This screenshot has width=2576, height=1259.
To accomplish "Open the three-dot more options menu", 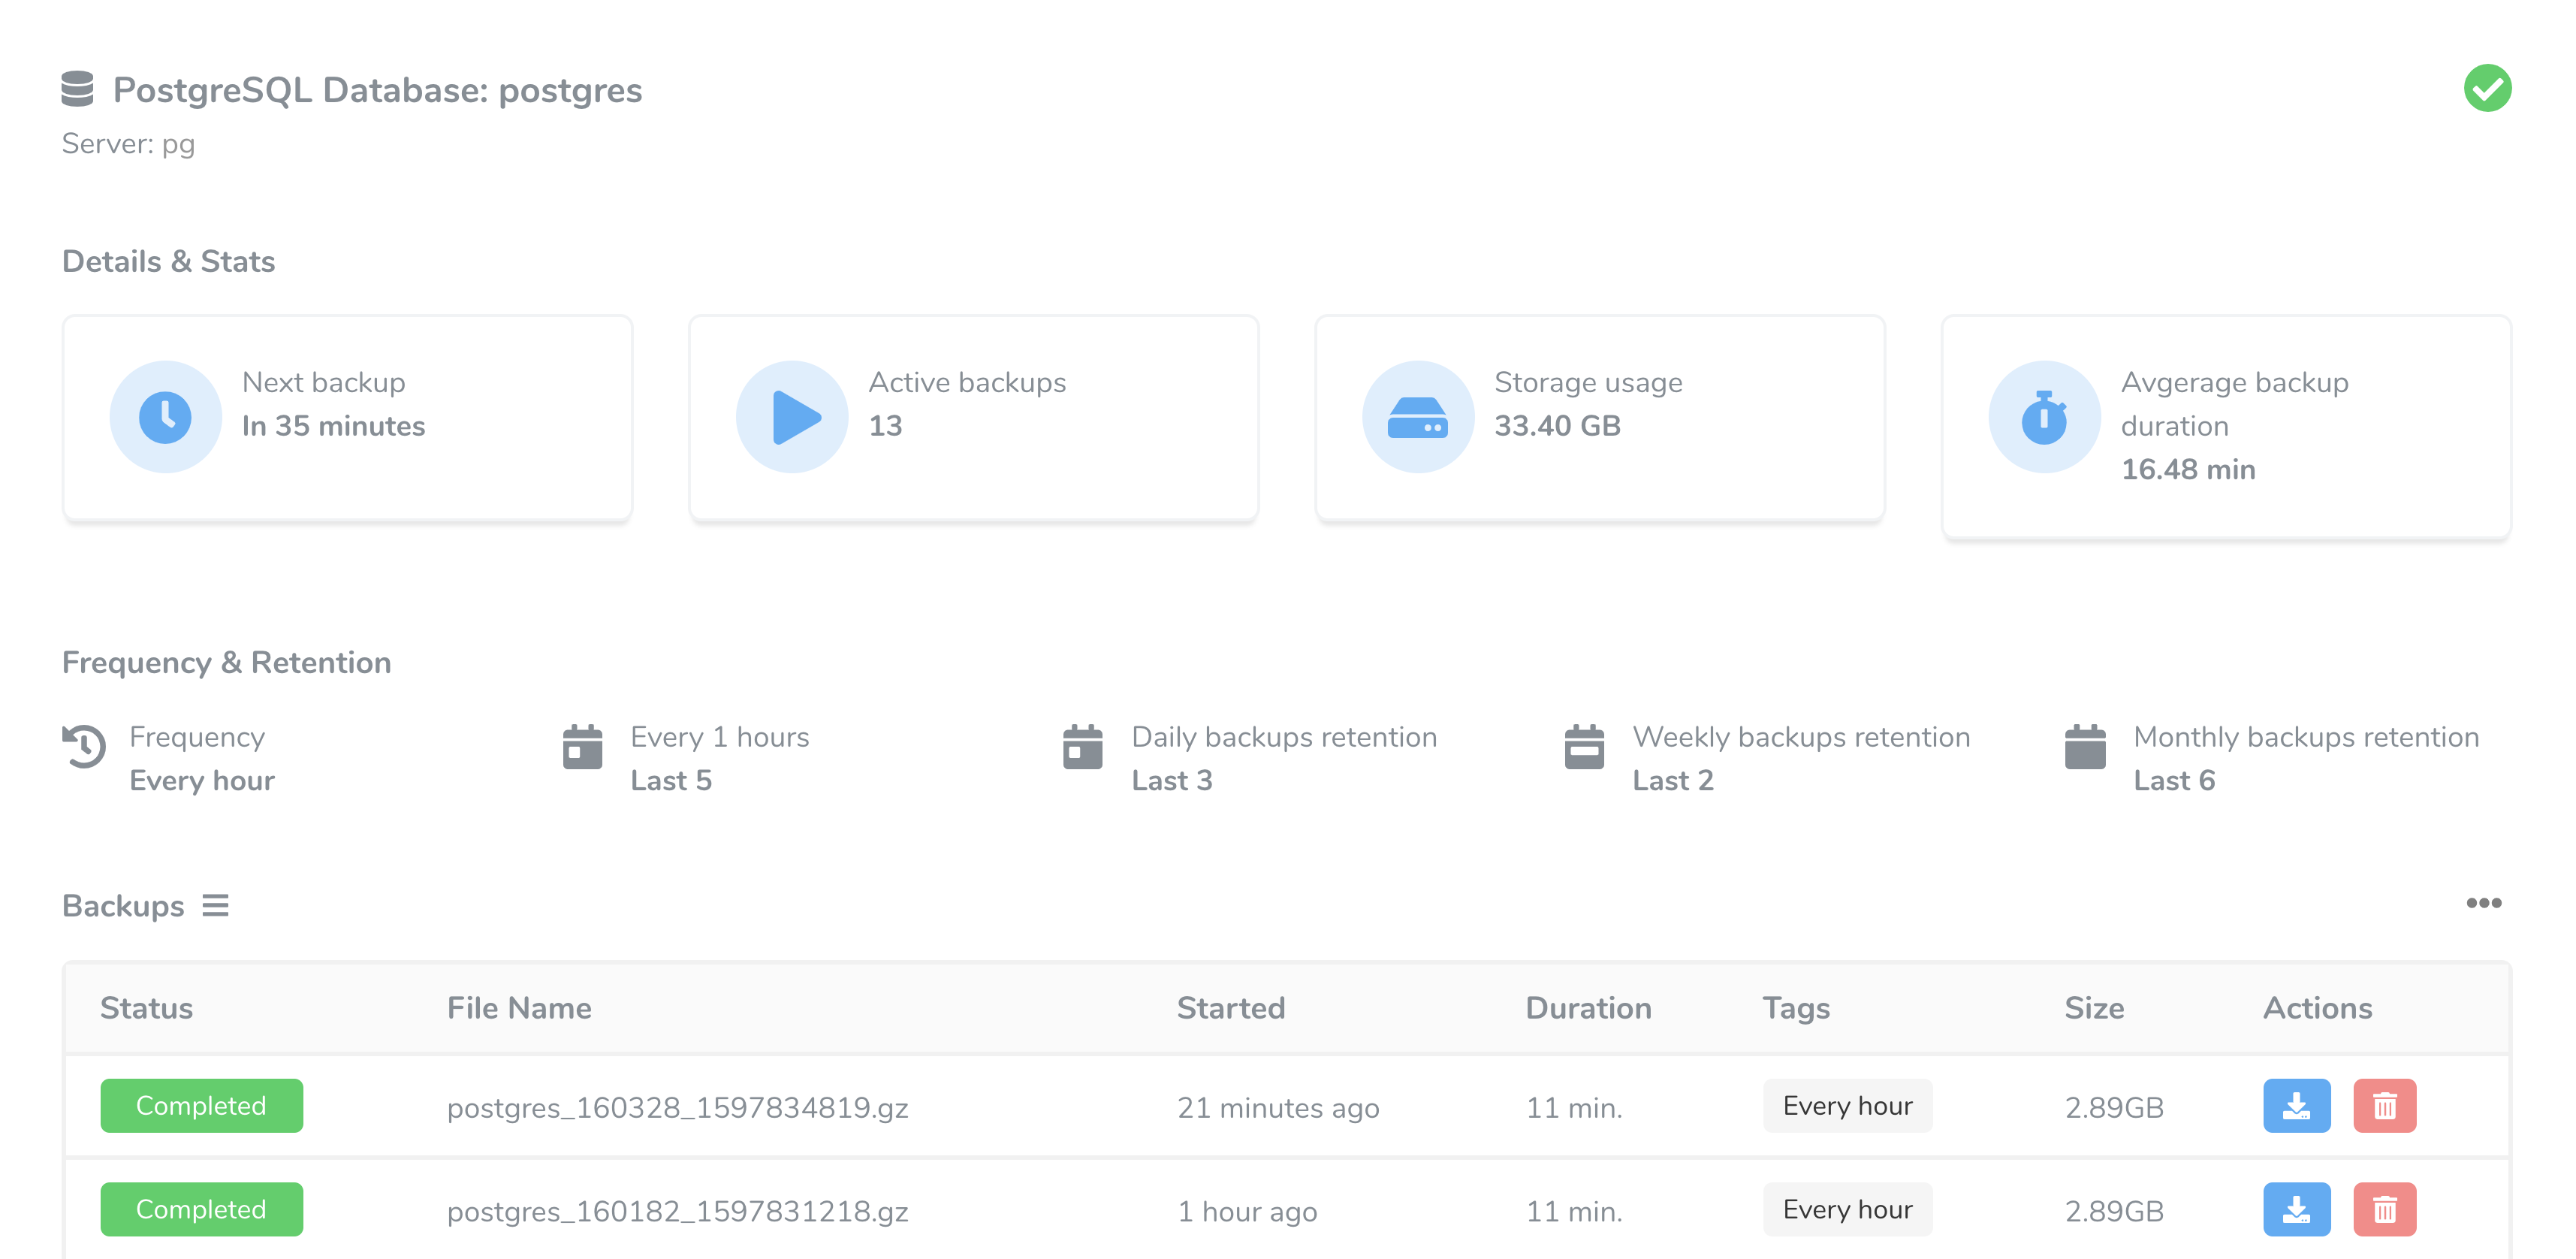I will tap(2484, 903).
